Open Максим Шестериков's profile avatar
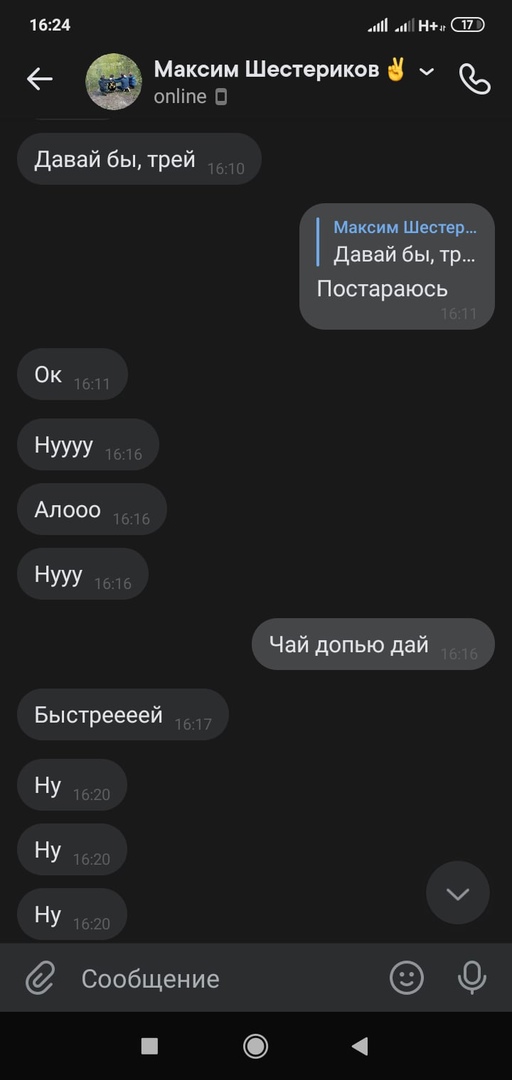Viewport: 512px width, 1080px height. pos(114,81)
